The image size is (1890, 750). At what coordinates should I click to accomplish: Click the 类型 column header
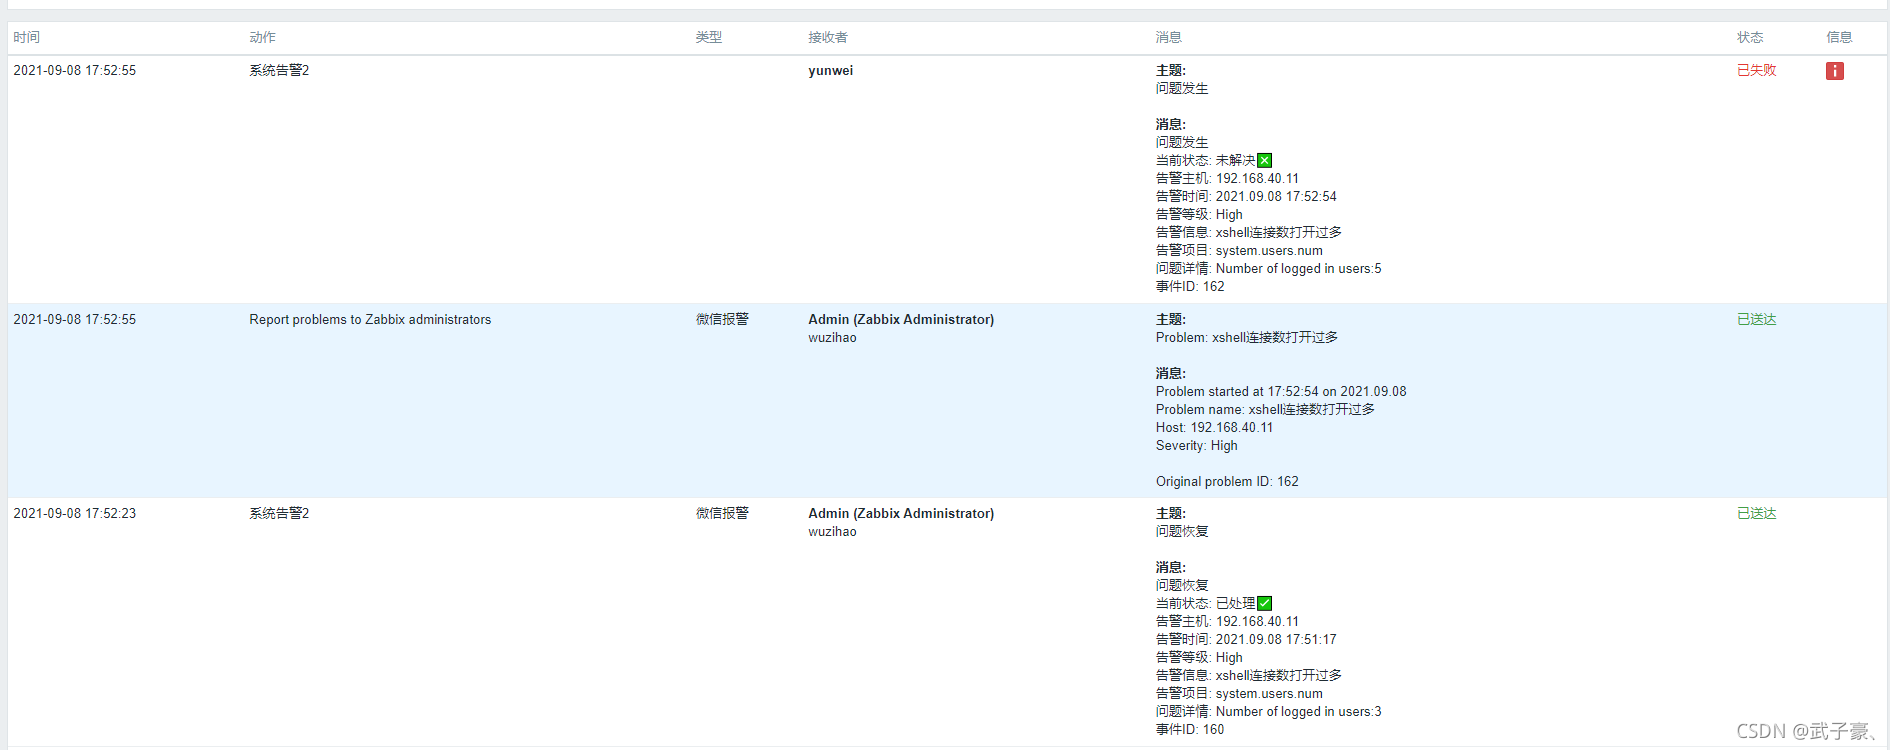709,37
